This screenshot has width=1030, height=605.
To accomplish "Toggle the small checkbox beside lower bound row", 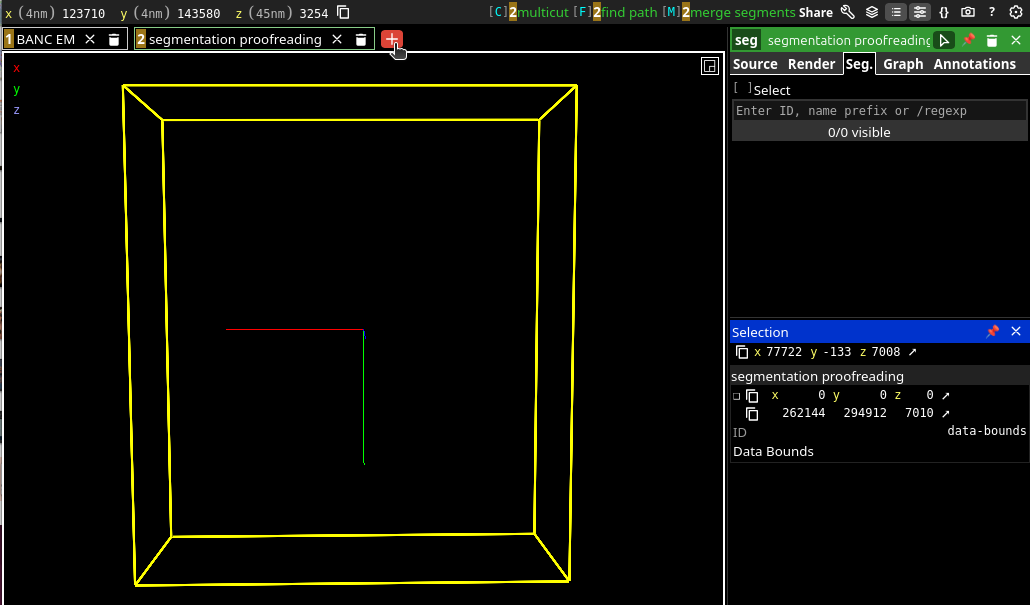I will pos(736,396).
